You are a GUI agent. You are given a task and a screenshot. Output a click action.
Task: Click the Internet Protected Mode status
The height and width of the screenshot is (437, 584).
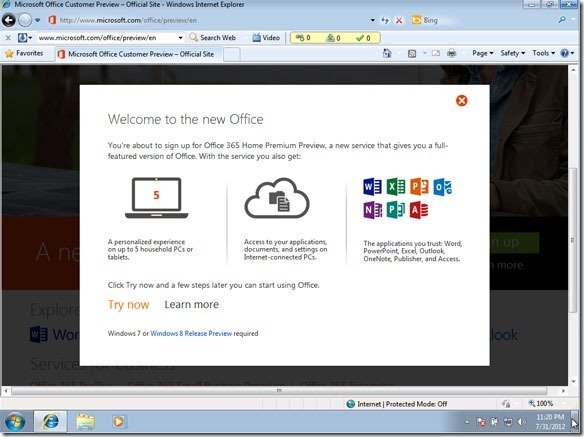tap(397, 404)
